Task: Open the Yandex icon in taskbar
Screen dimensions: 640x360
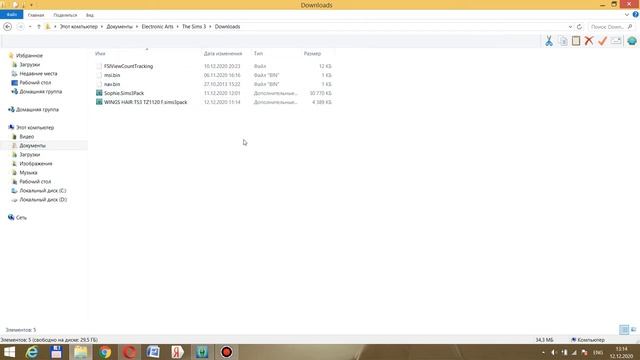Action: click(x=177, y=352)
